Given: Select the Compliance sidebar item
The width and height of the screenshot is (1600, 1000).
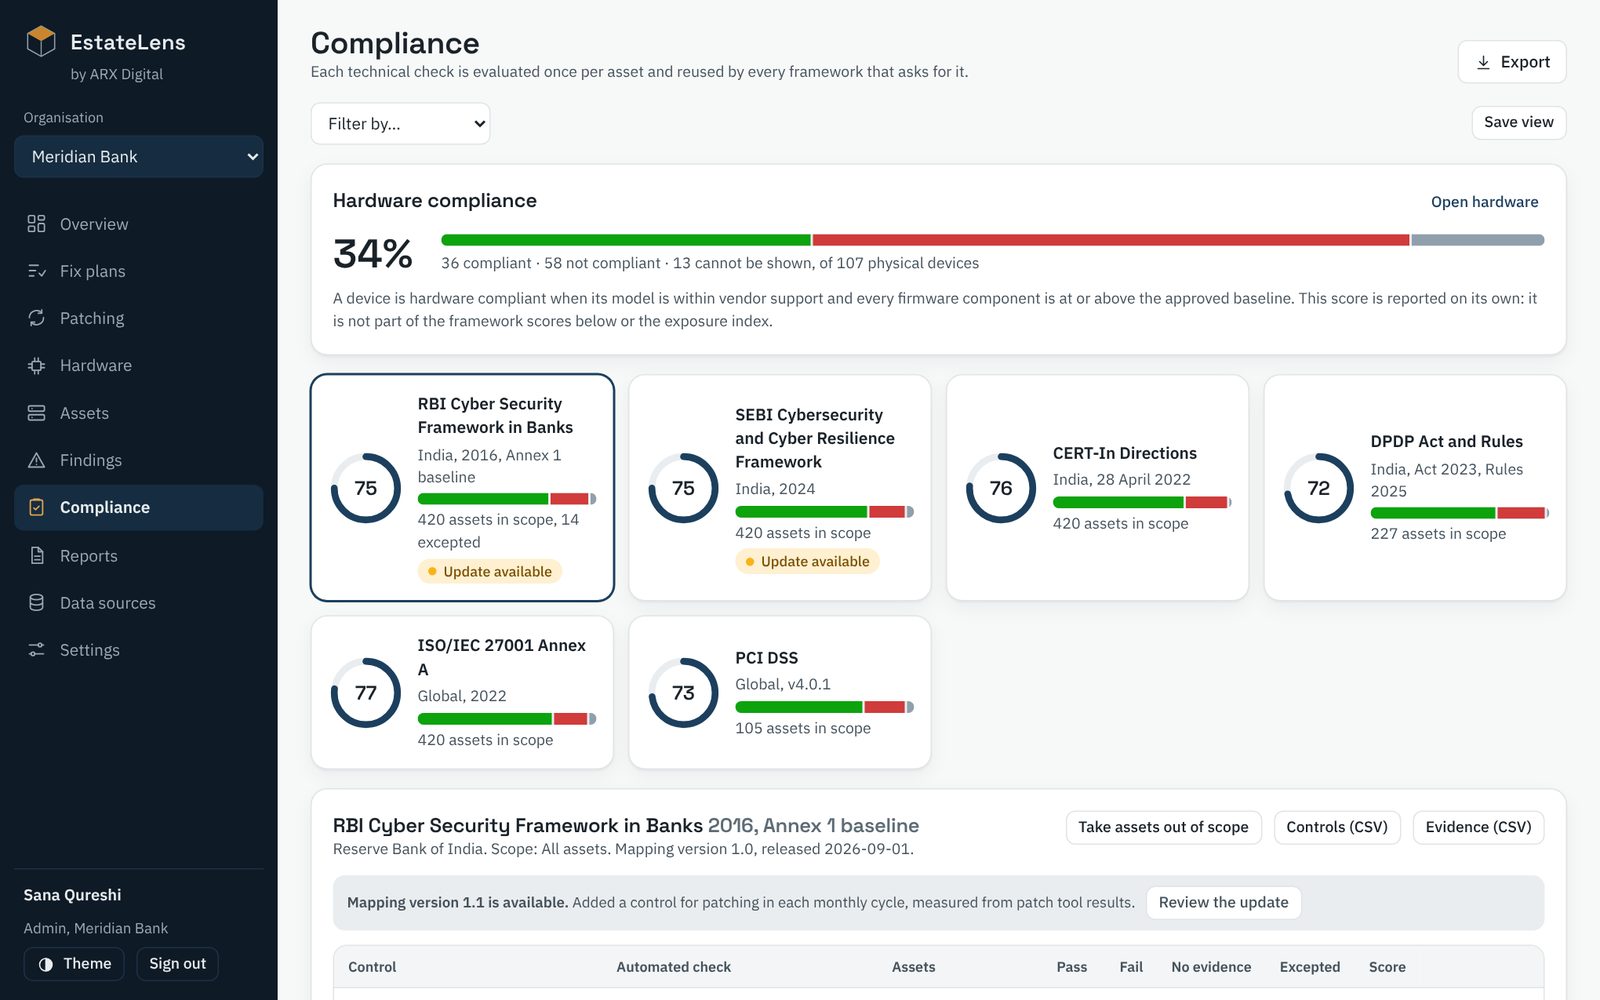Looking at the screenshot, I should (x=139, y=507).
